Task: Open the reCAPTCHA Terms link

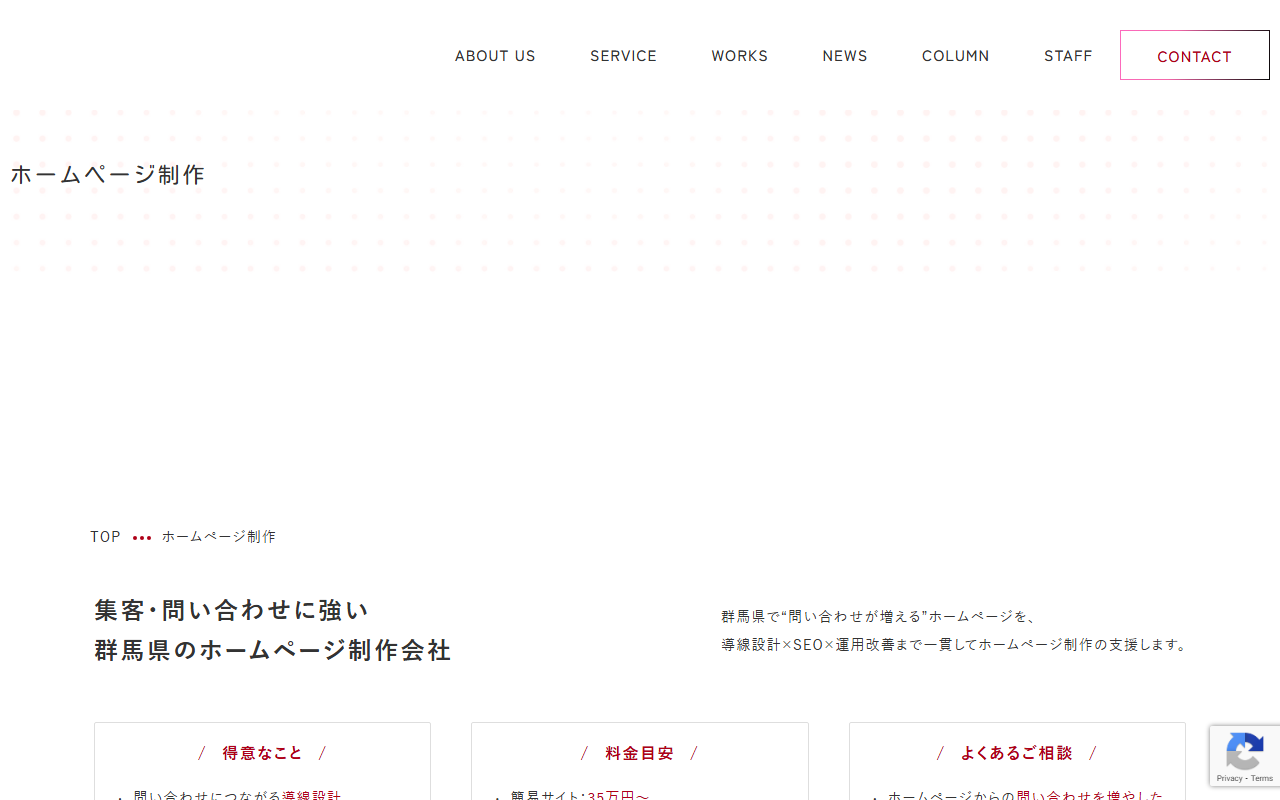Action: (1262, 778)
